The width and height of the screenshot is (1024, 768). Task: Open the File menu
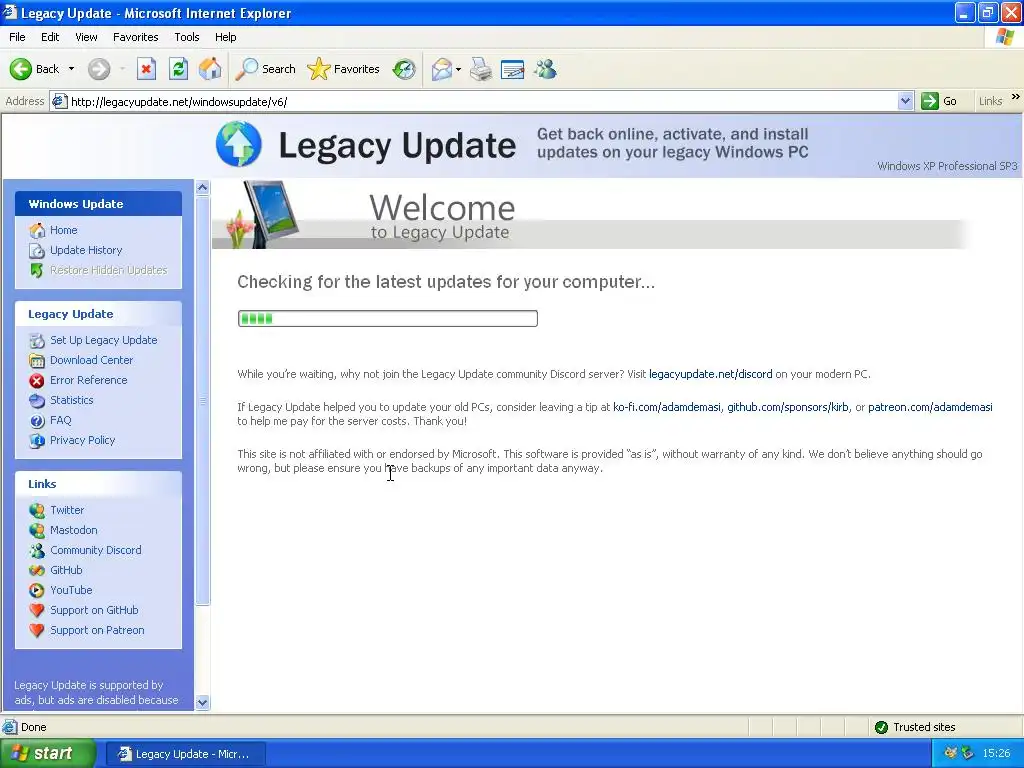[x=17, y=37]
